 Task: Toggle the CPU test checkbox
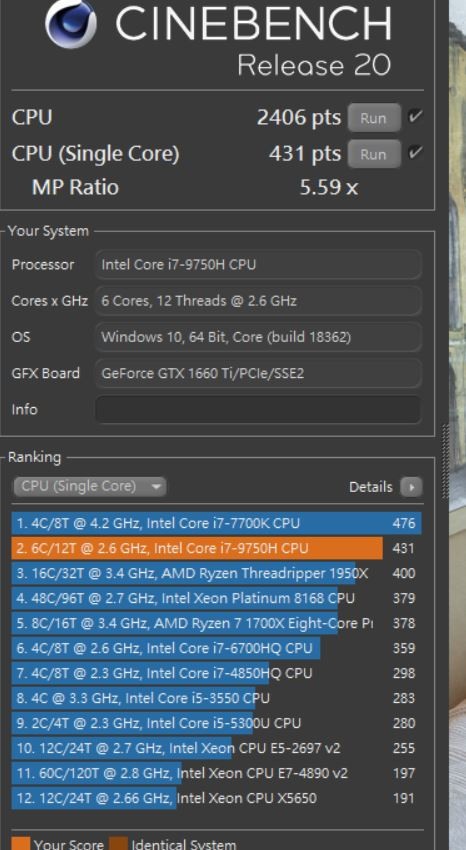(416, 116)
